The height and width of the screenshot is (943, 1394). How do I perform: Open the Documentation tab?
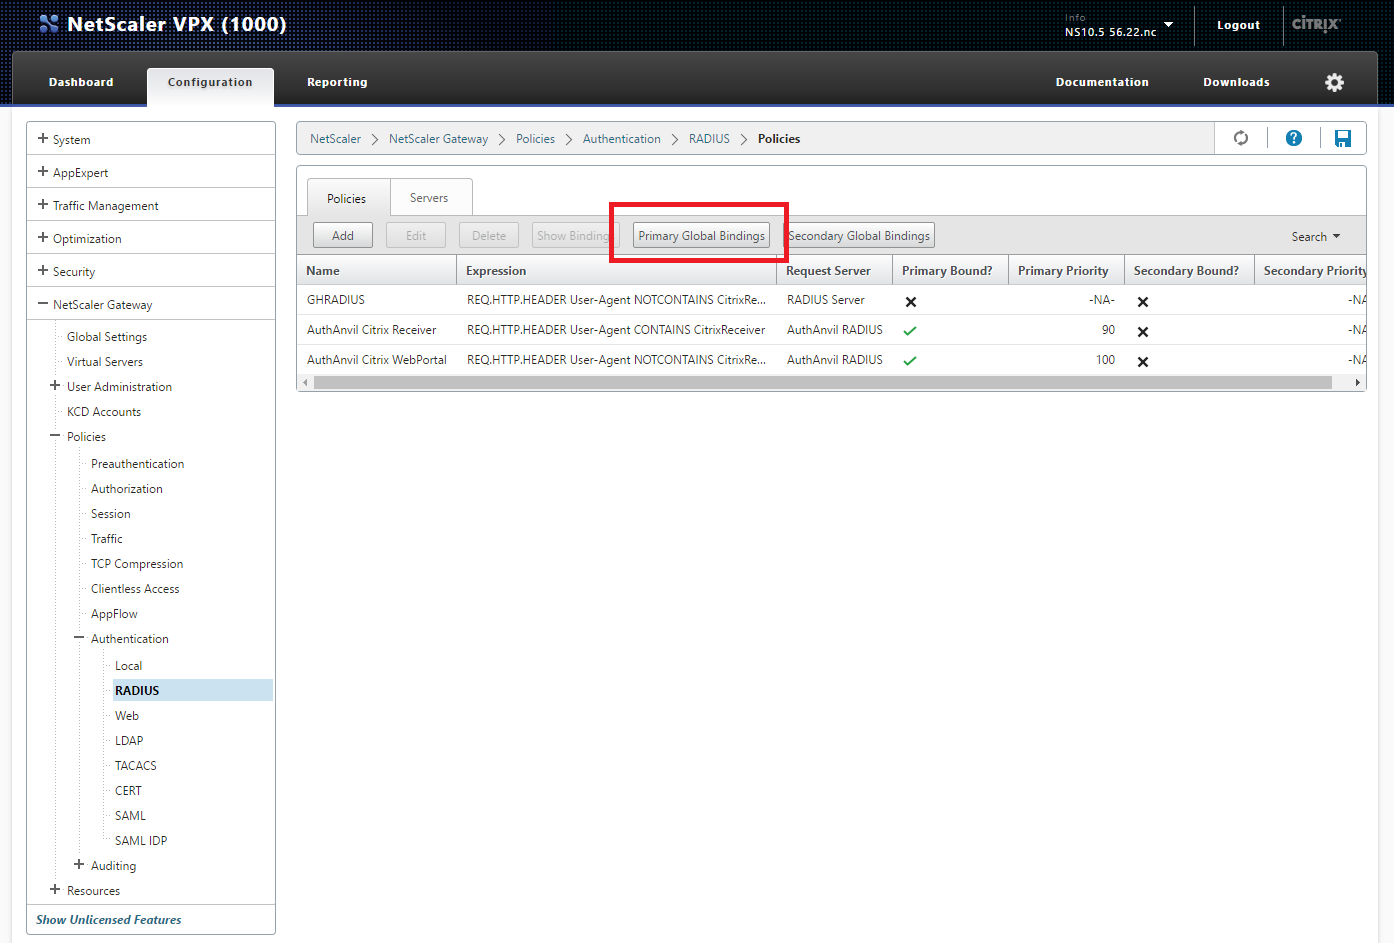click(x=1102, y=82)
